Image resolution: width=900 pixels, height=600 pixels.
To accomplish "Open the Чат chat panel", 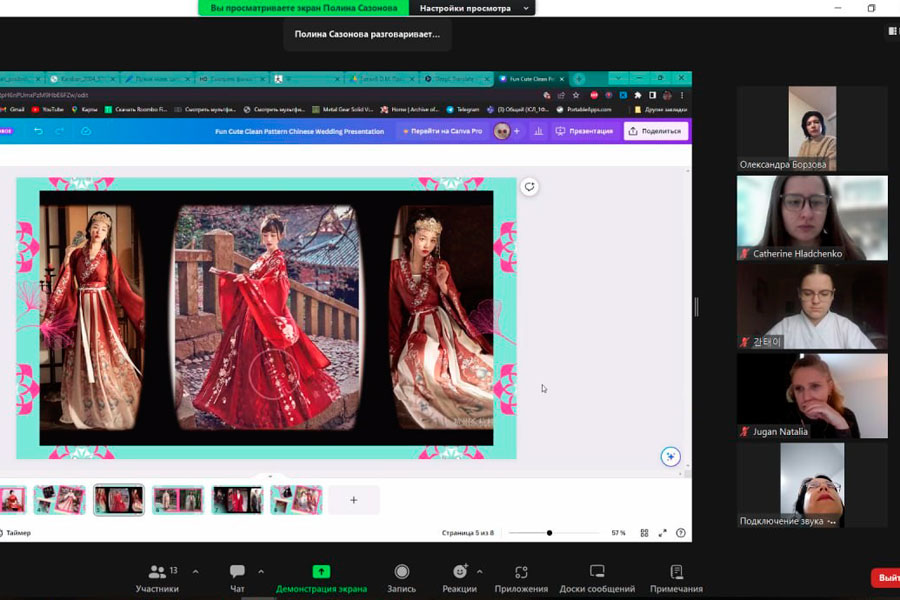I will [237, 577].
